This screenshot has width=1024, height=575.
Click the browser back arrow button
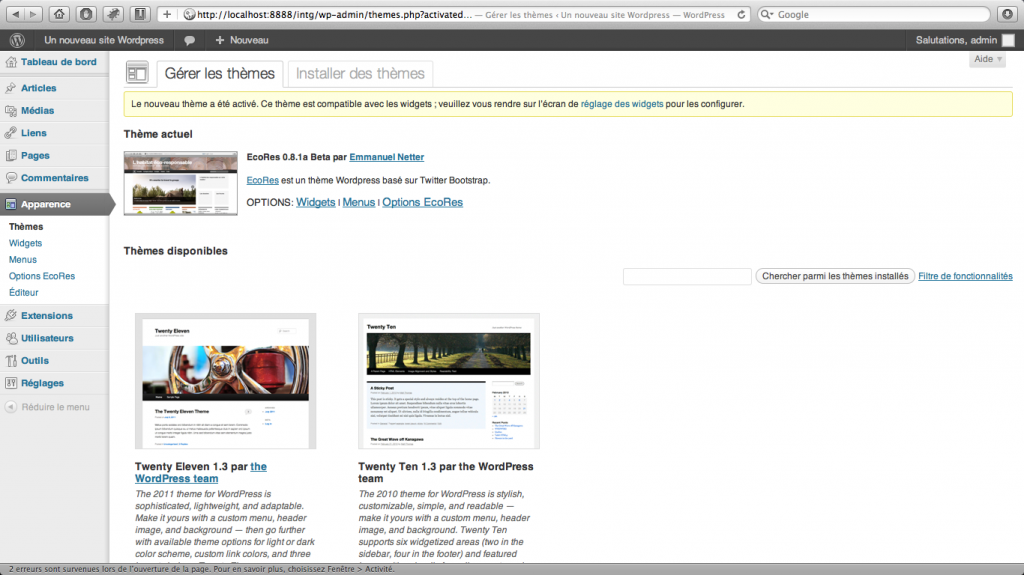coord(16,14)
